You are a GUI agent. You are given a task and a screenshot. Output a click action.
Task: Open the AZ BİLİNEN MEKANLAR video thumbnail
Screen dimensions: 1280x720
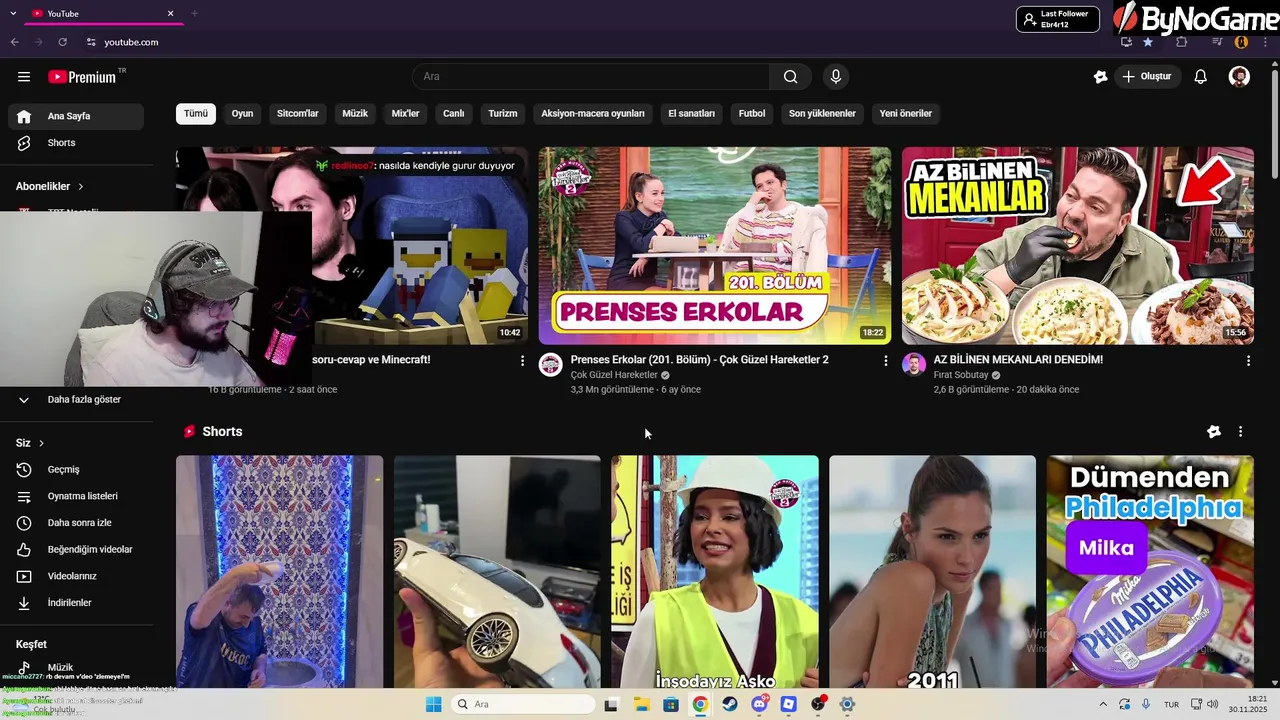1078,246
